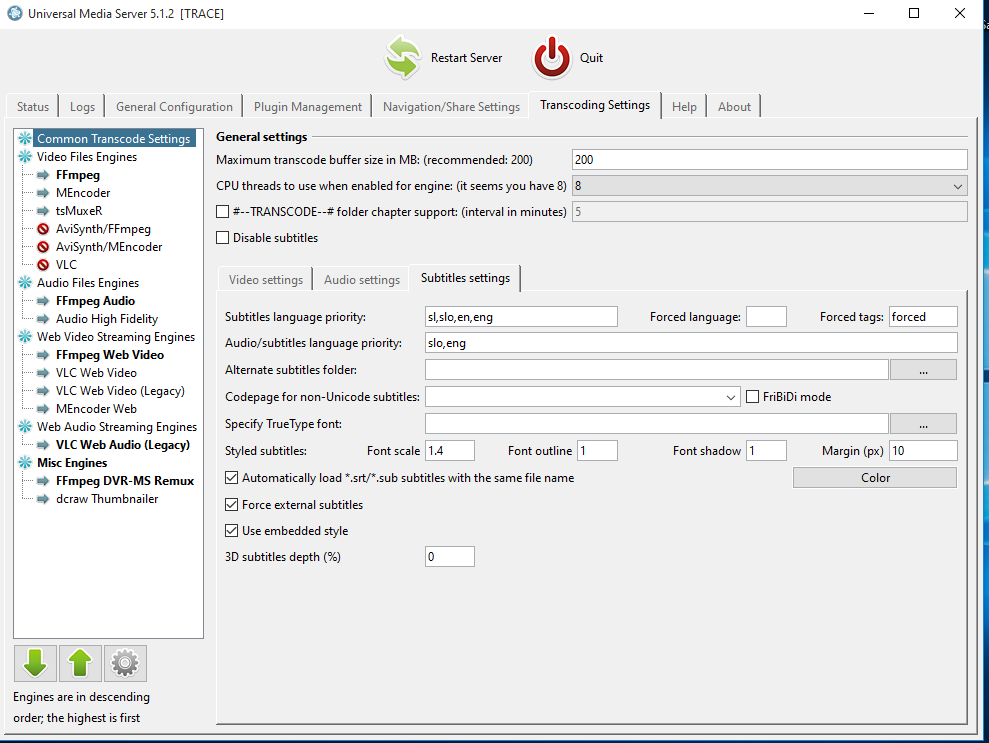Browse for alternate subtitles folder
Image resolution: width=989 pixels, height=743 pixels.
(923, 370)
